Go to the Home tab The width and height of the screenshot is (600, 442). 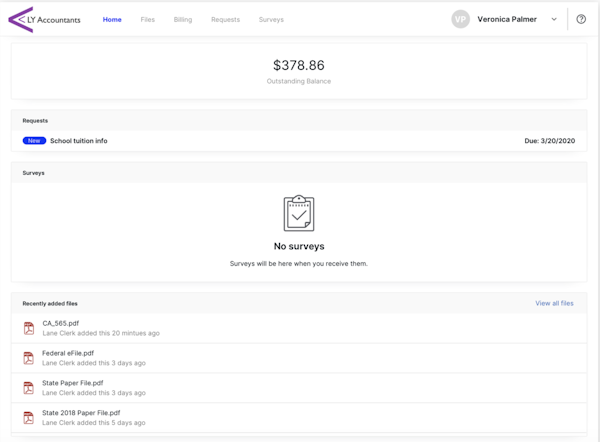pyautogui.click(x=112, y=19)
